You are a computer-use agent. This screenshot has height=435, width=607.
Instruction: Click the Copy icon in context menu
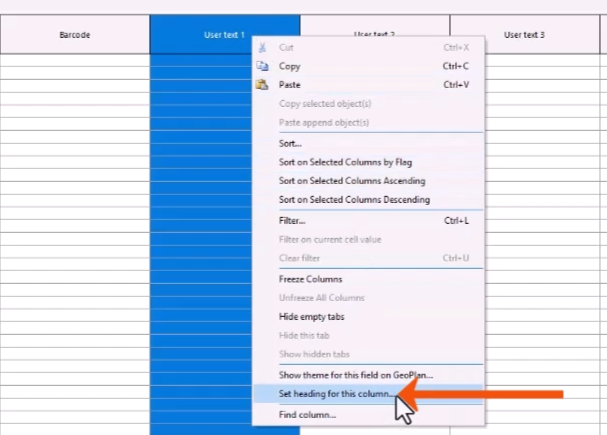click(x=262, y=66)
